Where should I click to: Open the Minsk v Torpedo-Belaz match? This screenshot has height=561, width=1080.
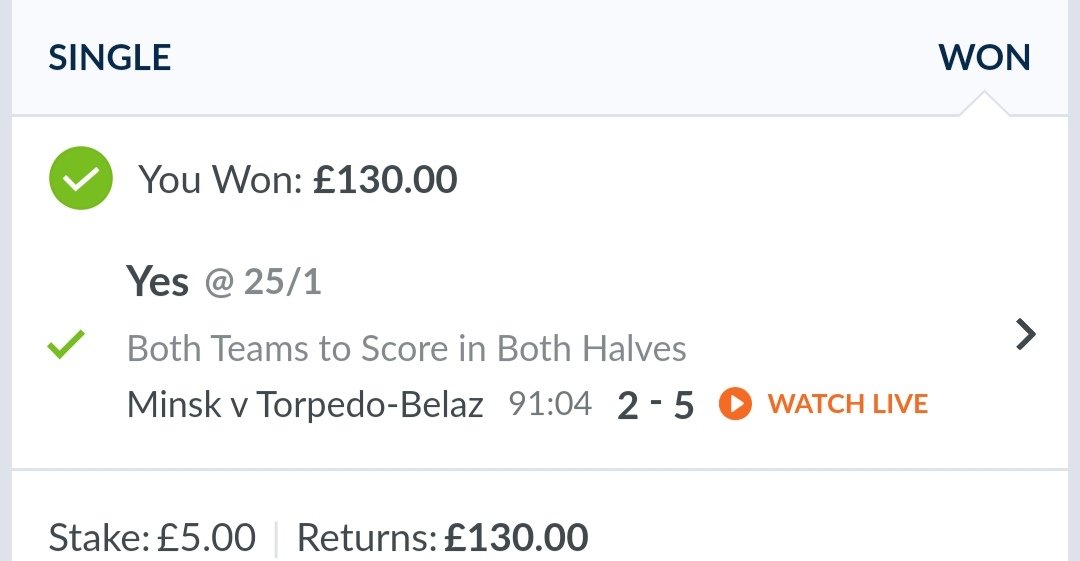305,405
